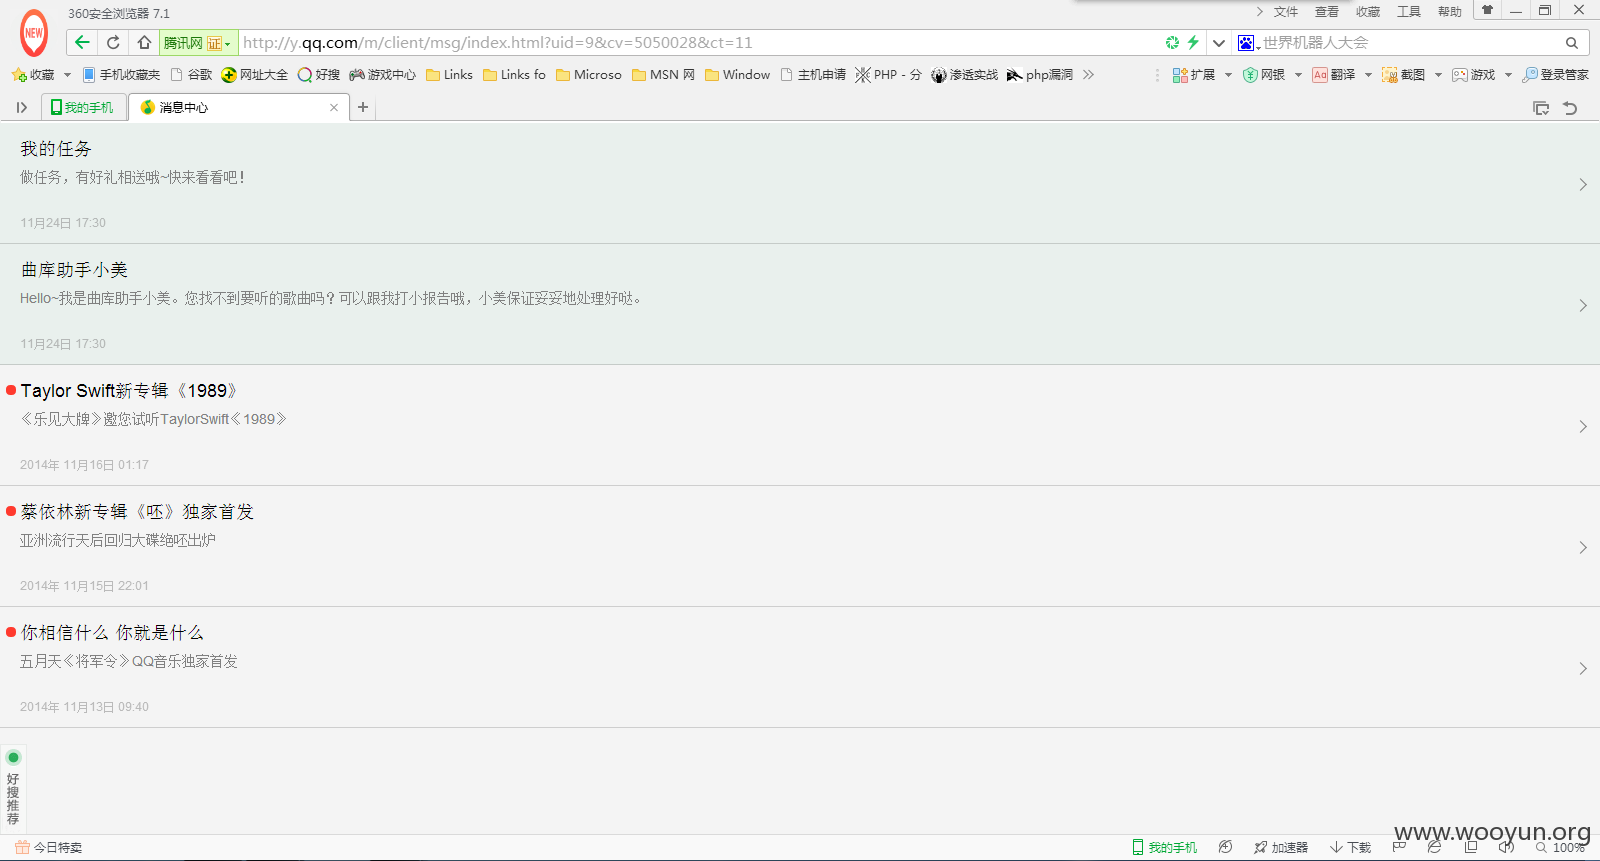Viewport: 1600px width, 861px height.
Task: Open 今日特卖 in status bar
Action: [48, 847]
